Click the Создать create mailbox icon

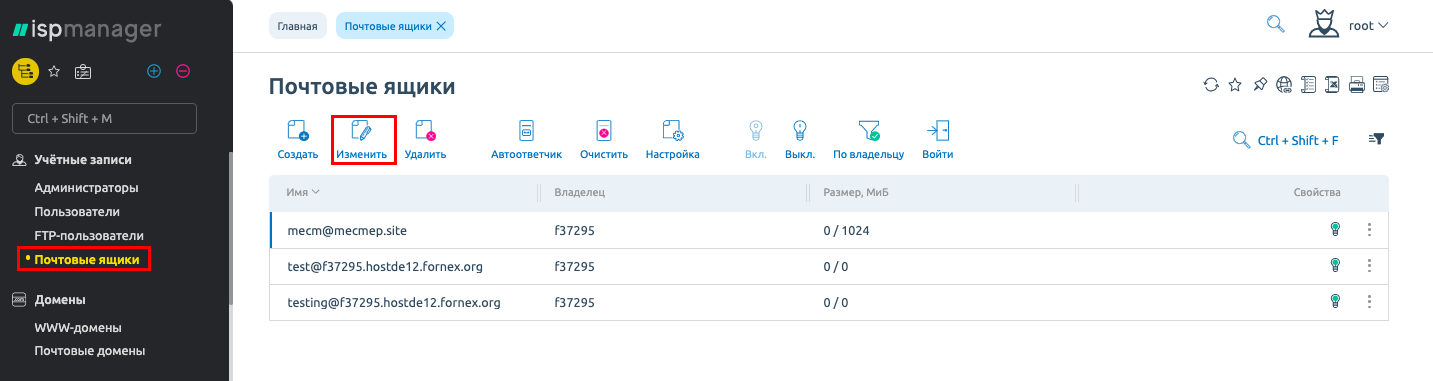click(297, 130)
